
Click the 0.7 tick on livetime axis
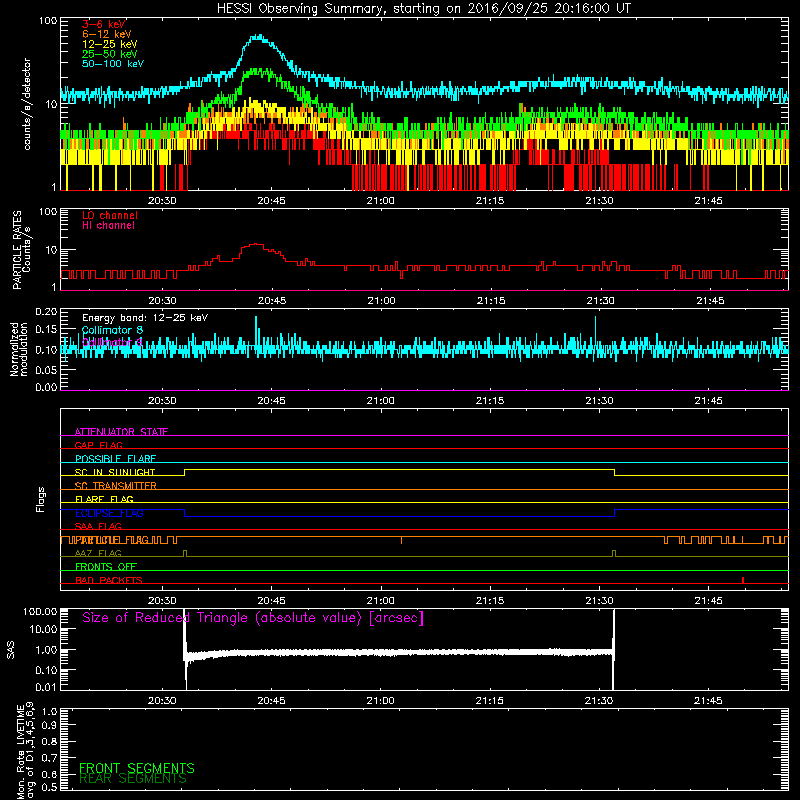(x=49, y=758)
